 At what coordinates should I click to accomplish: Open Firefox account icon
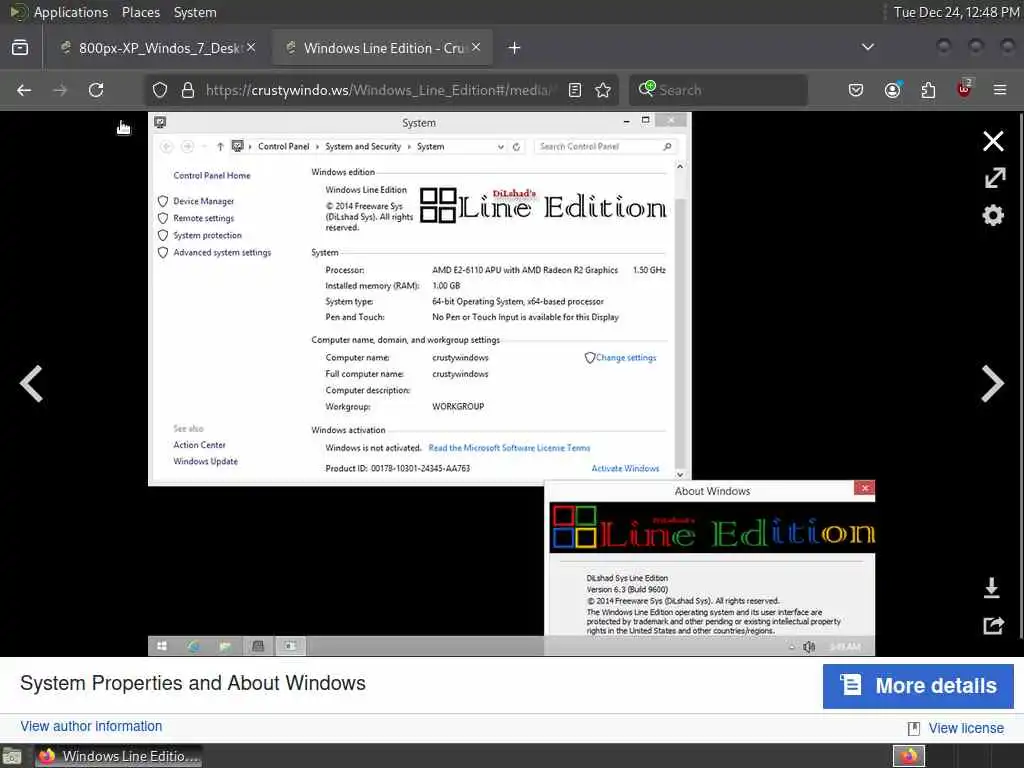coord(893,90)
